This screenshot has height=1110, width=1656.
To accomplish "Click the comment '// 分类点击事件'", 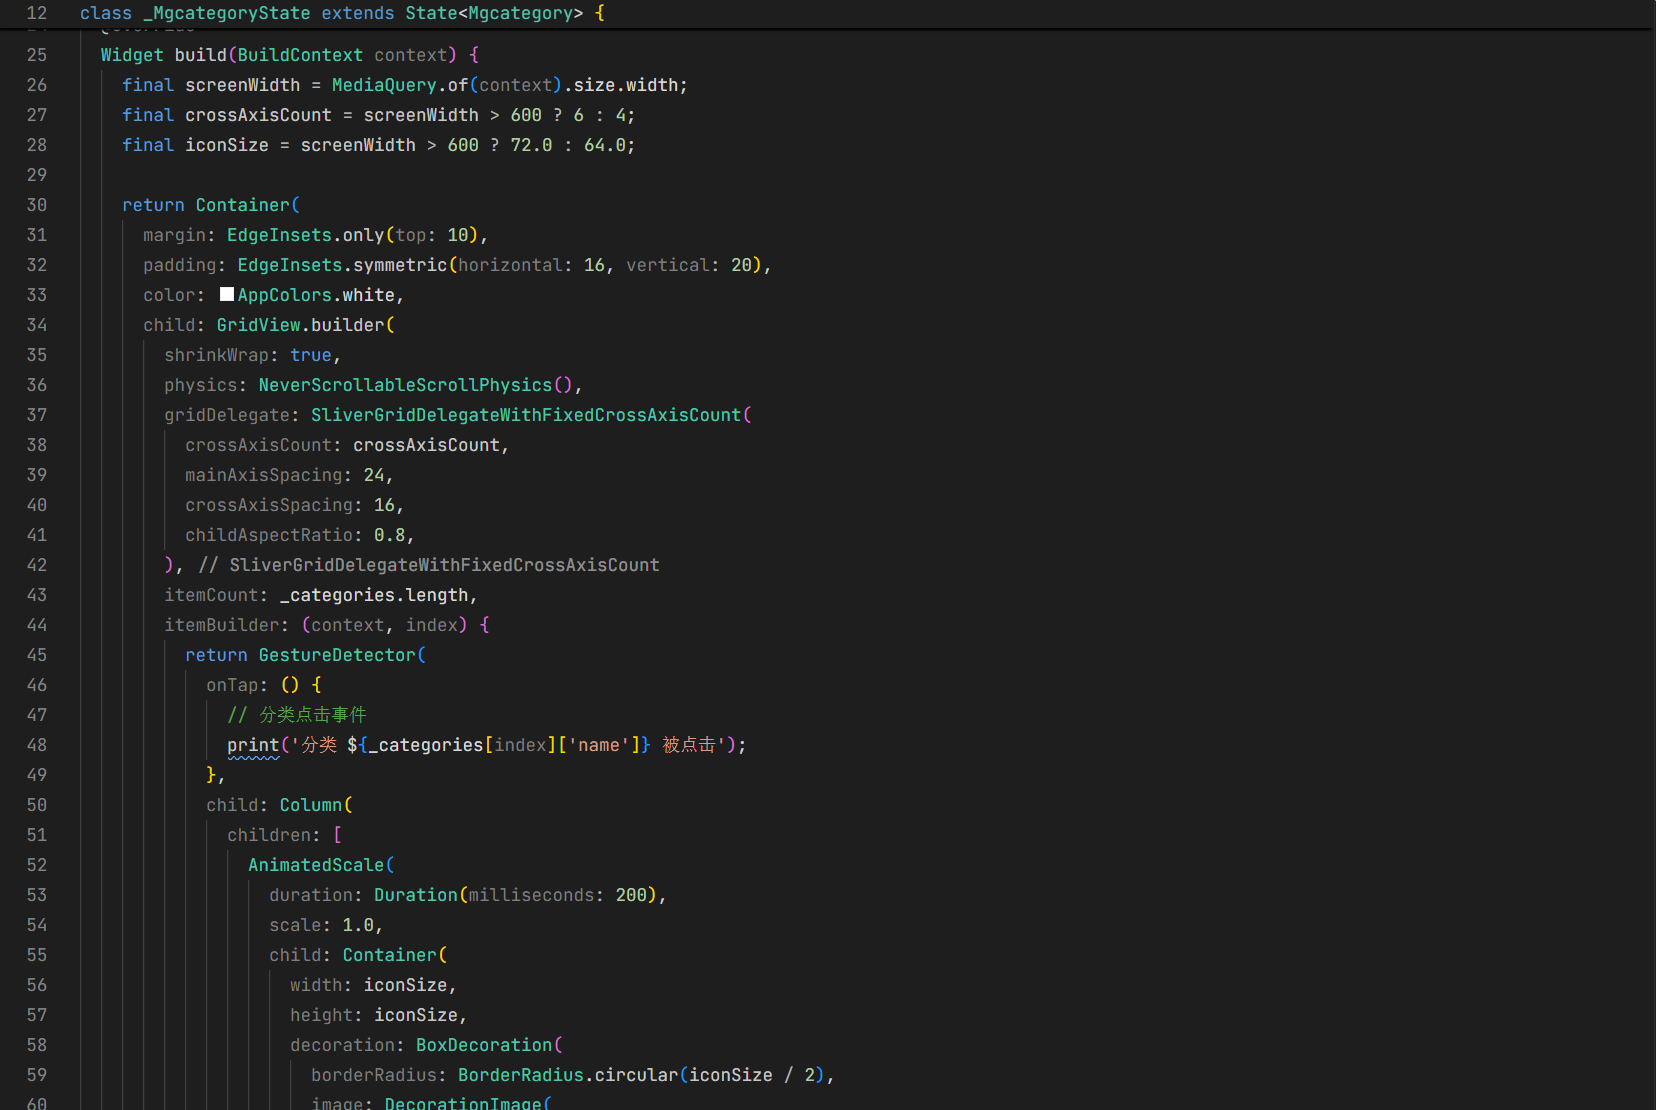I will pyautogui.click(x=297, y=715).
